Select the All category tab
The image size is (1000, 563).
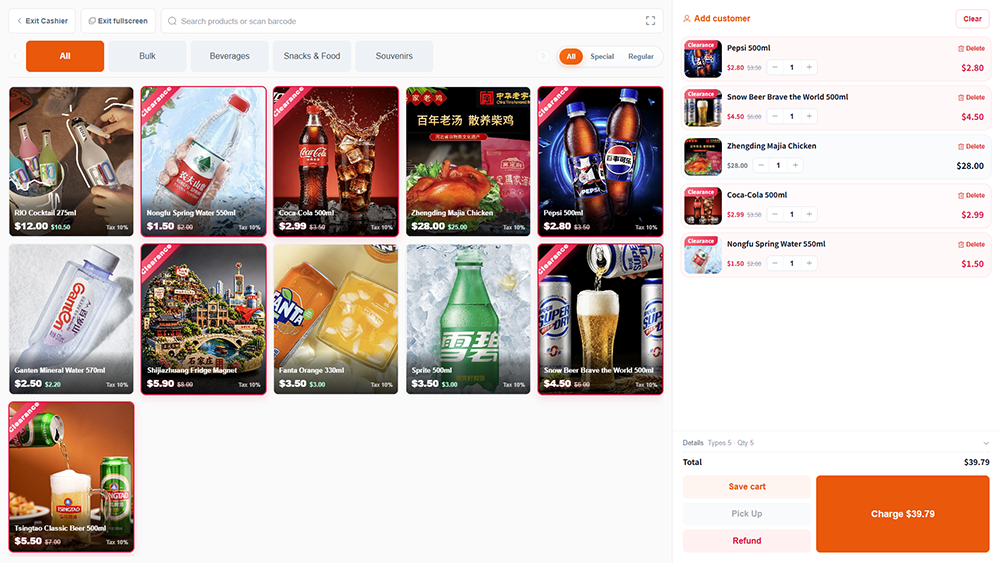[x=65, y=56]
